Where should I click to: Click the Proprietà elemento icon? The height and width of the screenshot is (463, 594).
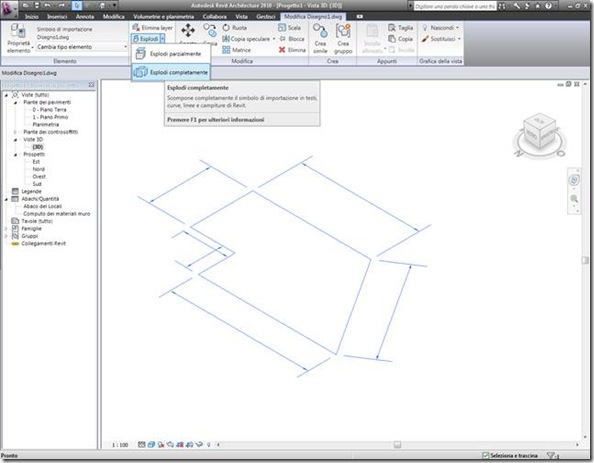coord(18,38)
